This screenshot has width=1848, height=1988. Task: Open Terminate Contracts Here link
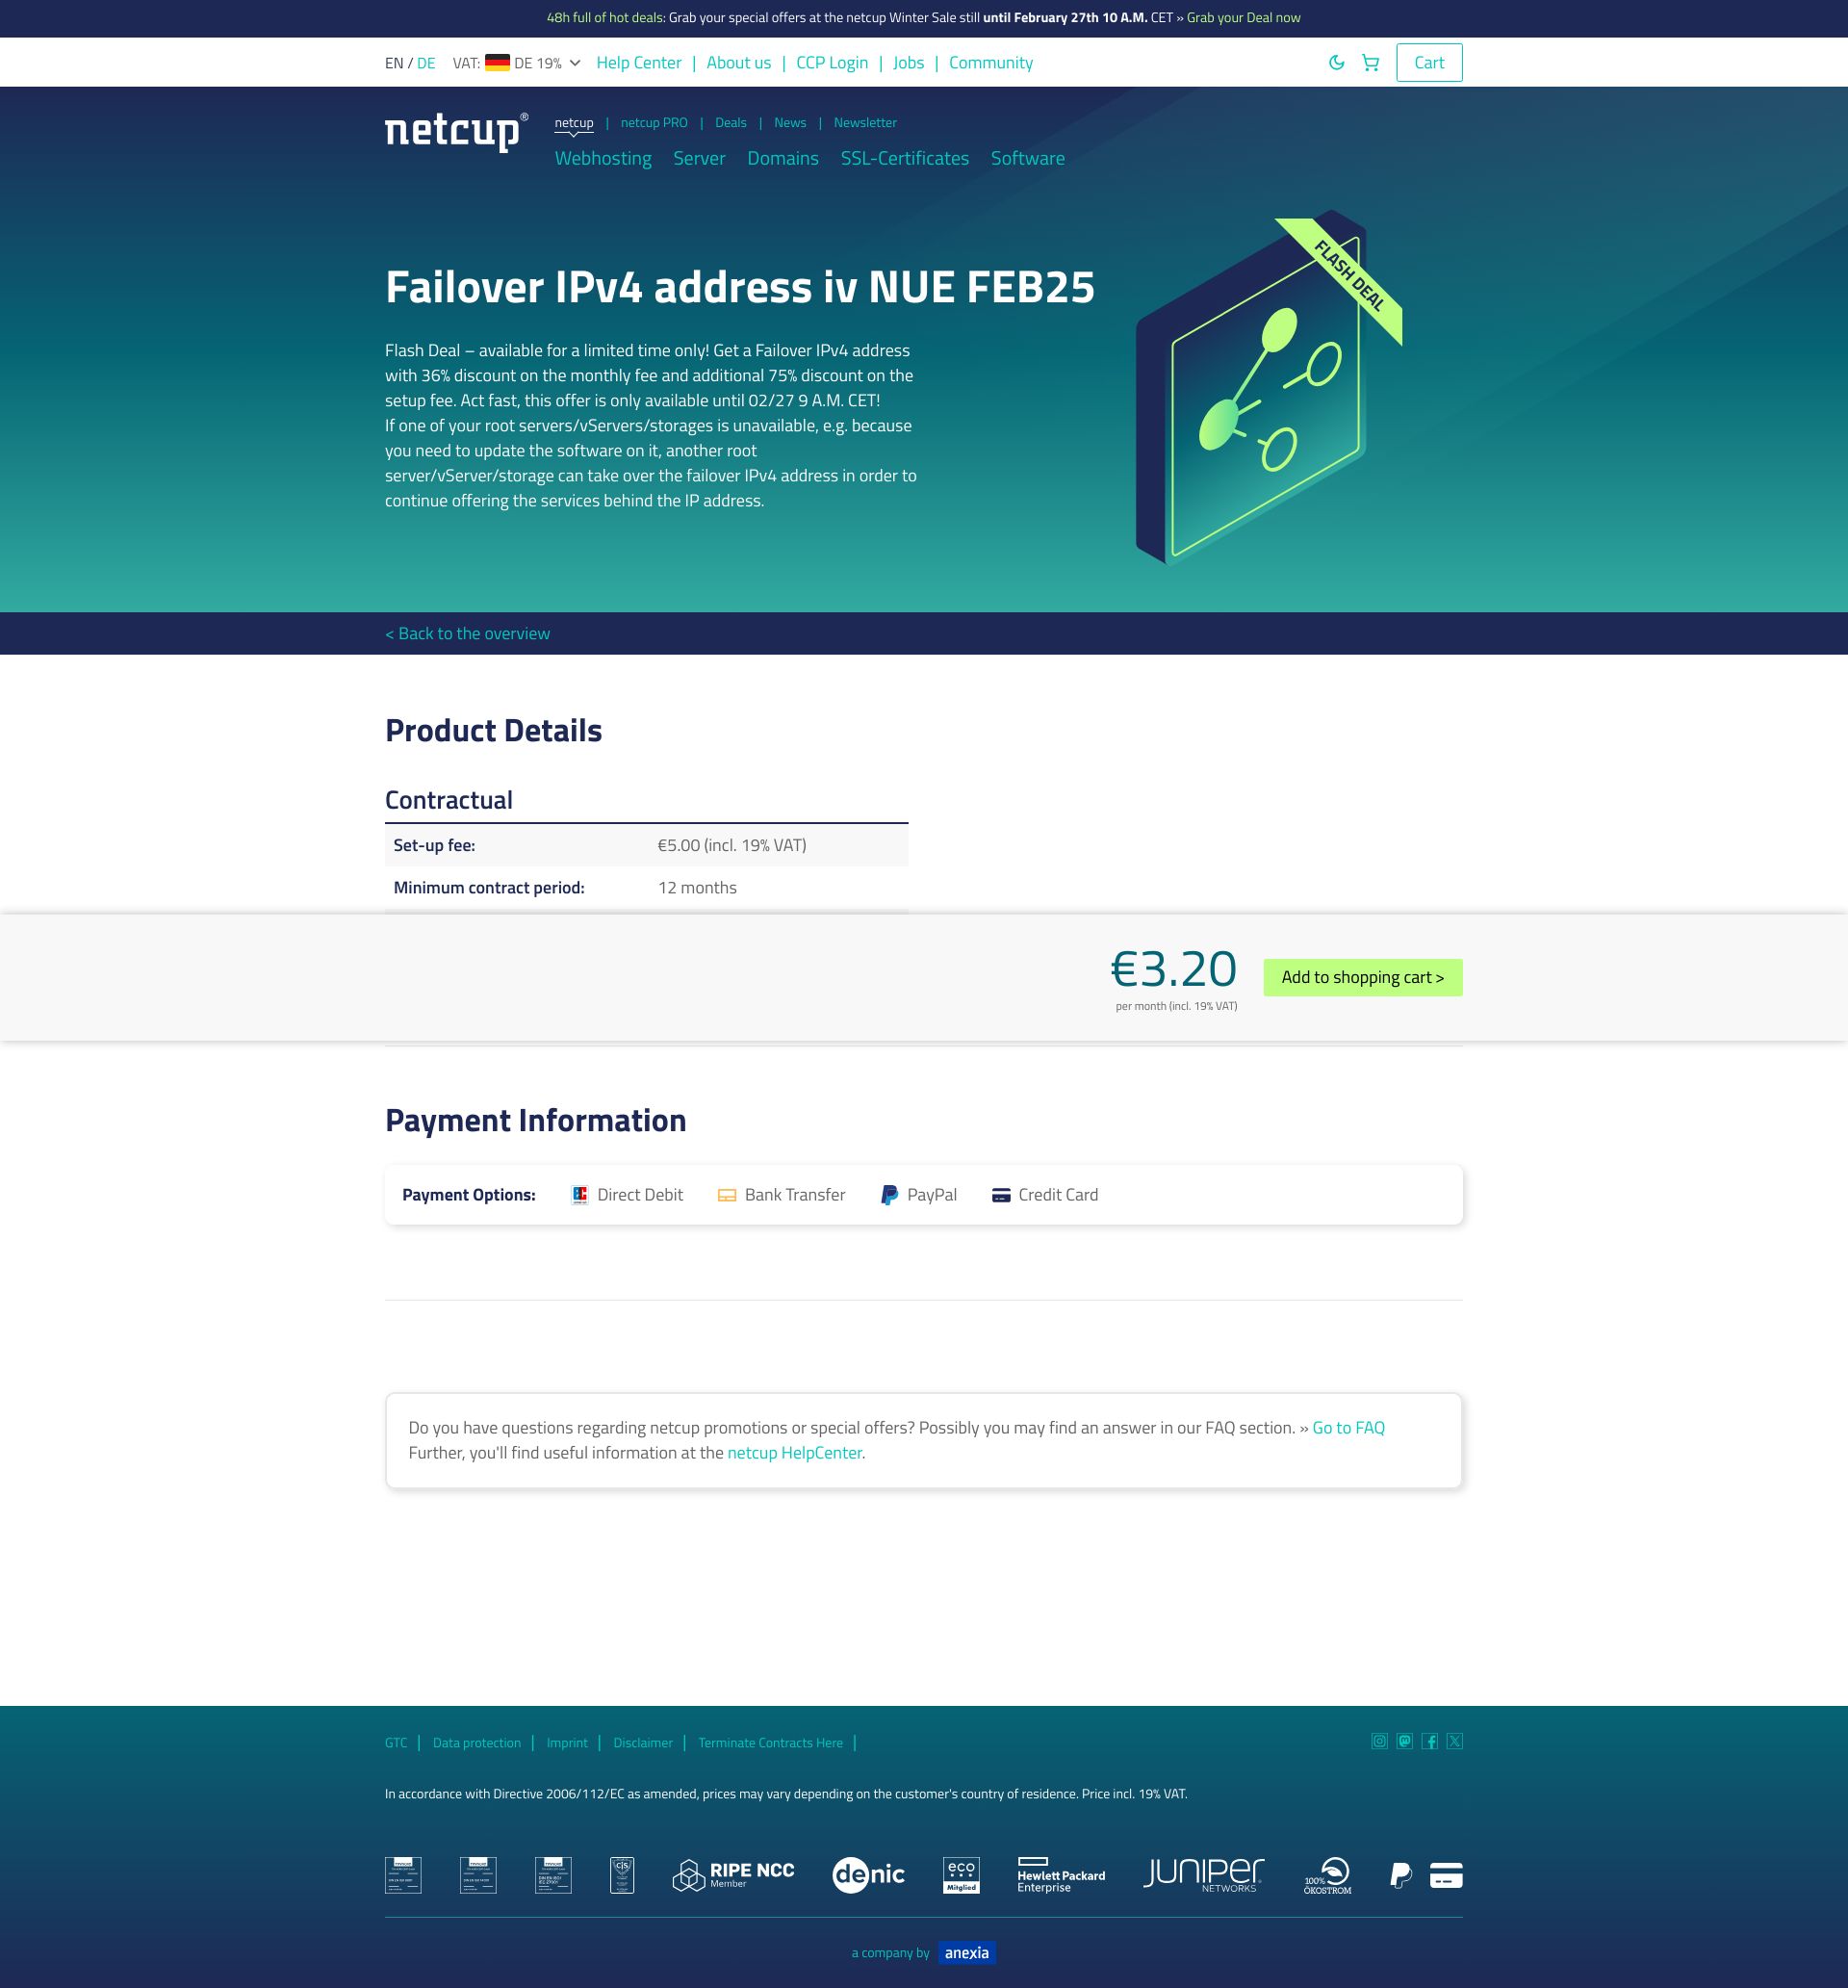770,1743
